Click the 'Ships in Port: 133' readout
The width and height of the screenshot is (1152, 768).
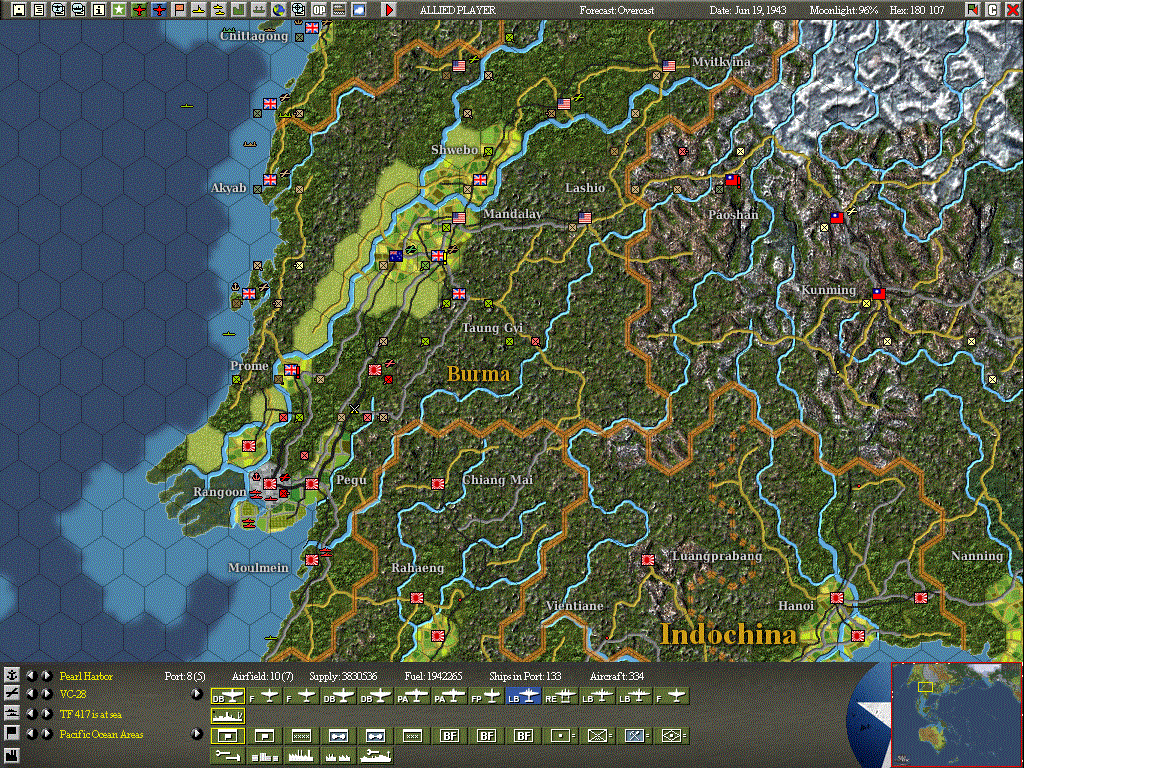pos(525,676)
